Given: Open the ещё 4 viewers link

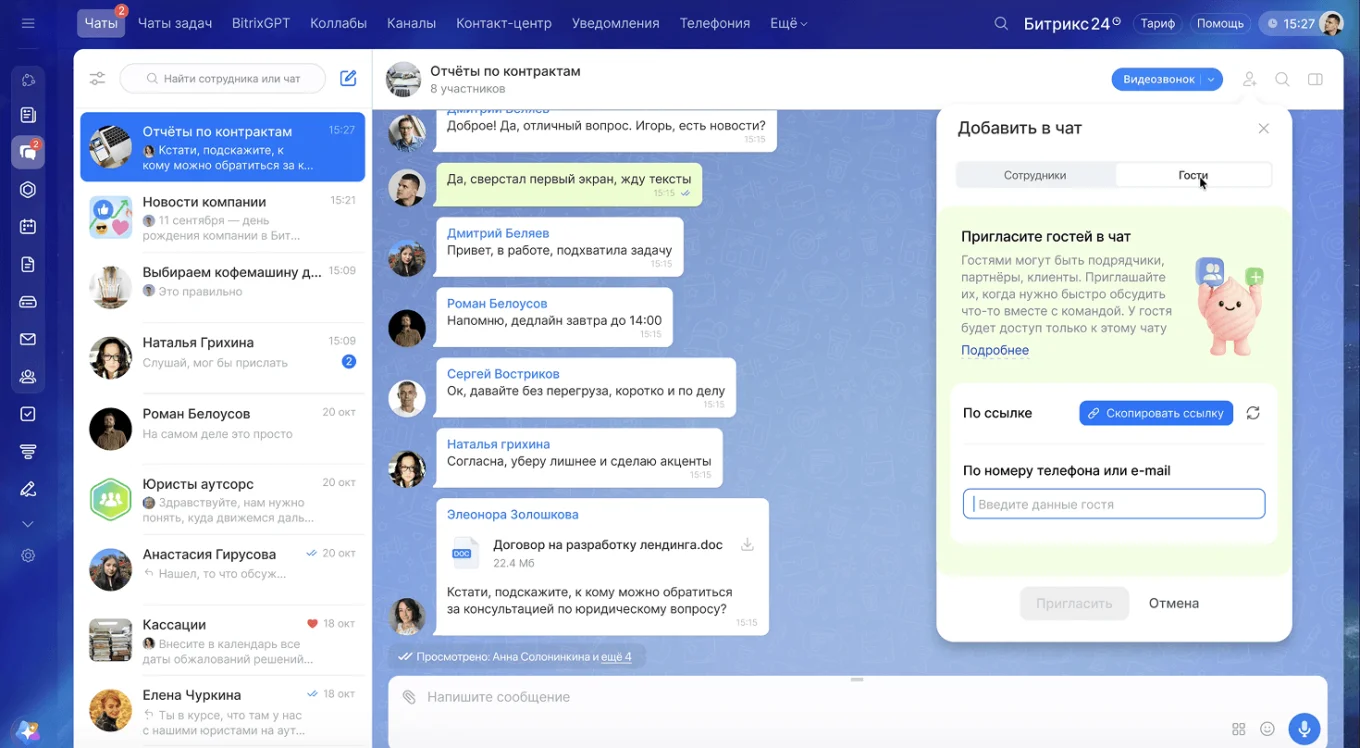Looking at the screenshot, I should click(x=616, y=656).
